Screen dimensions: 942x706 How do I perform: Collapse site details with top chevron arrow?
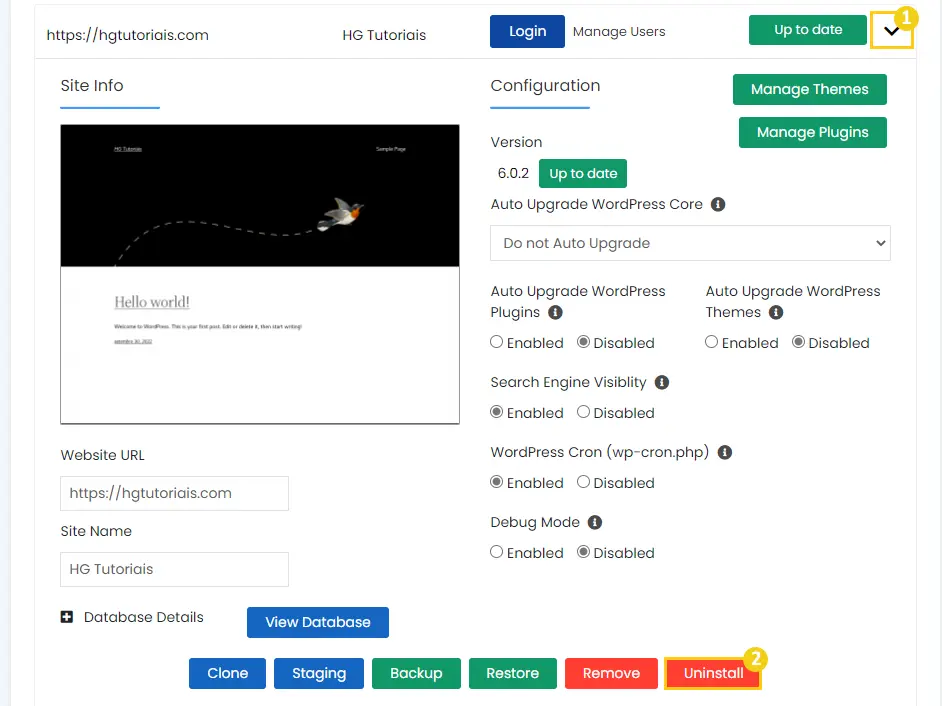(892, 31)
